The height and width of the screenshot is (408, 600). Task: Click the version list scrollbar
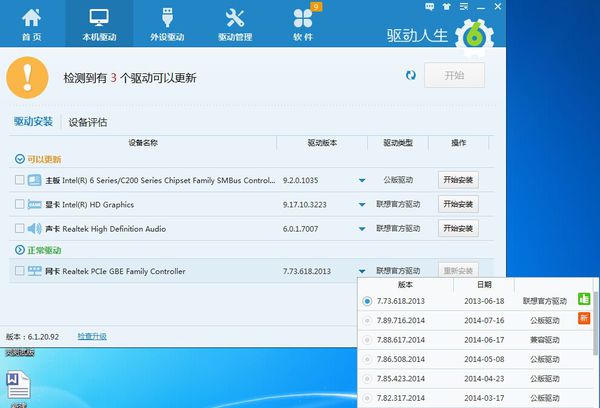[x=595, y=323]
